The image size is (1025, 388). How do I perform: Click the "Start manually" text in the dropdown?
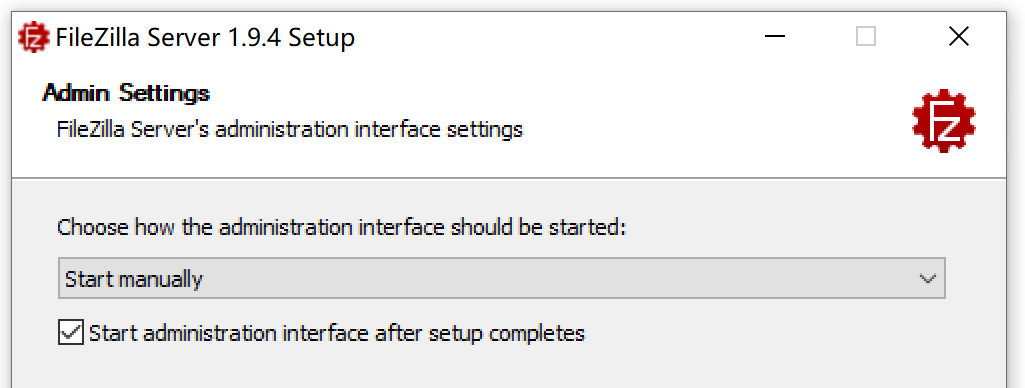tap(134, 280)
